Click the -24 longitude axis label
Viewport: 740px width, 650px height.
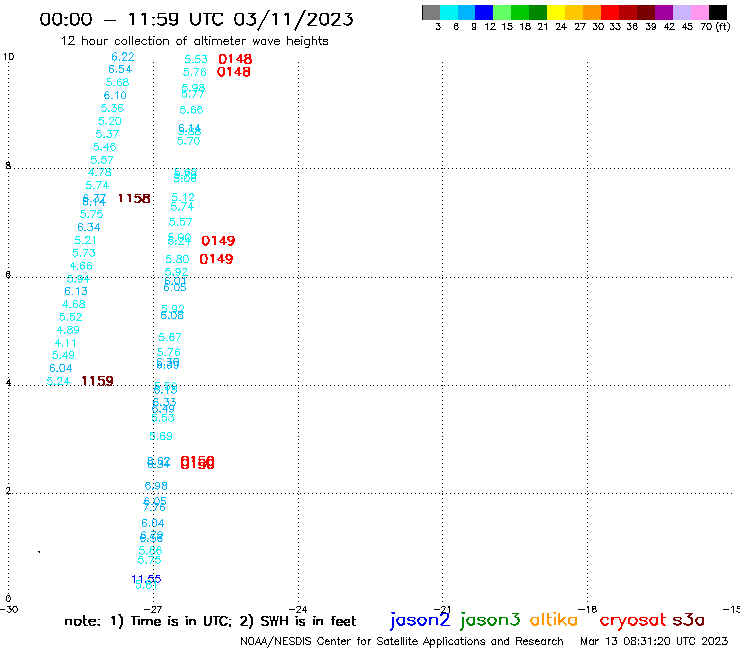[x=298, y=609]
